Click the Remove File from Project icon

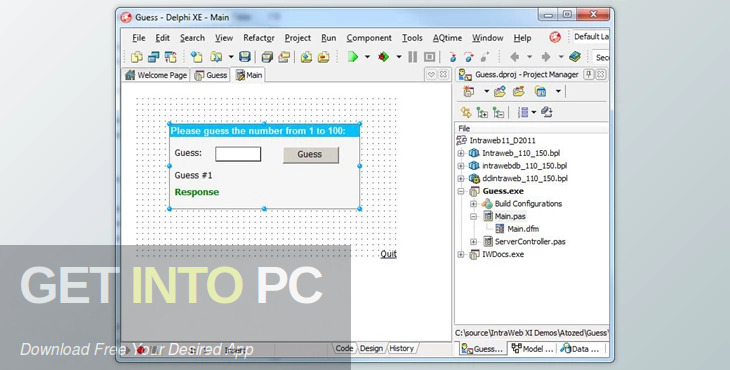pyautogui.click(x=323, y=57)
